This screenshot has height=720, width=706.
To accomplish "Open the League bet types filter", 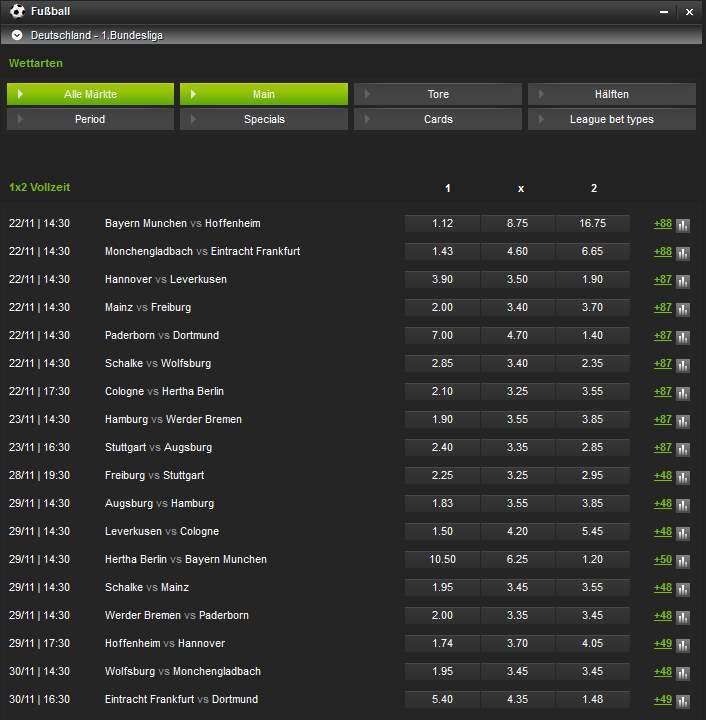I will coord(612,119).
